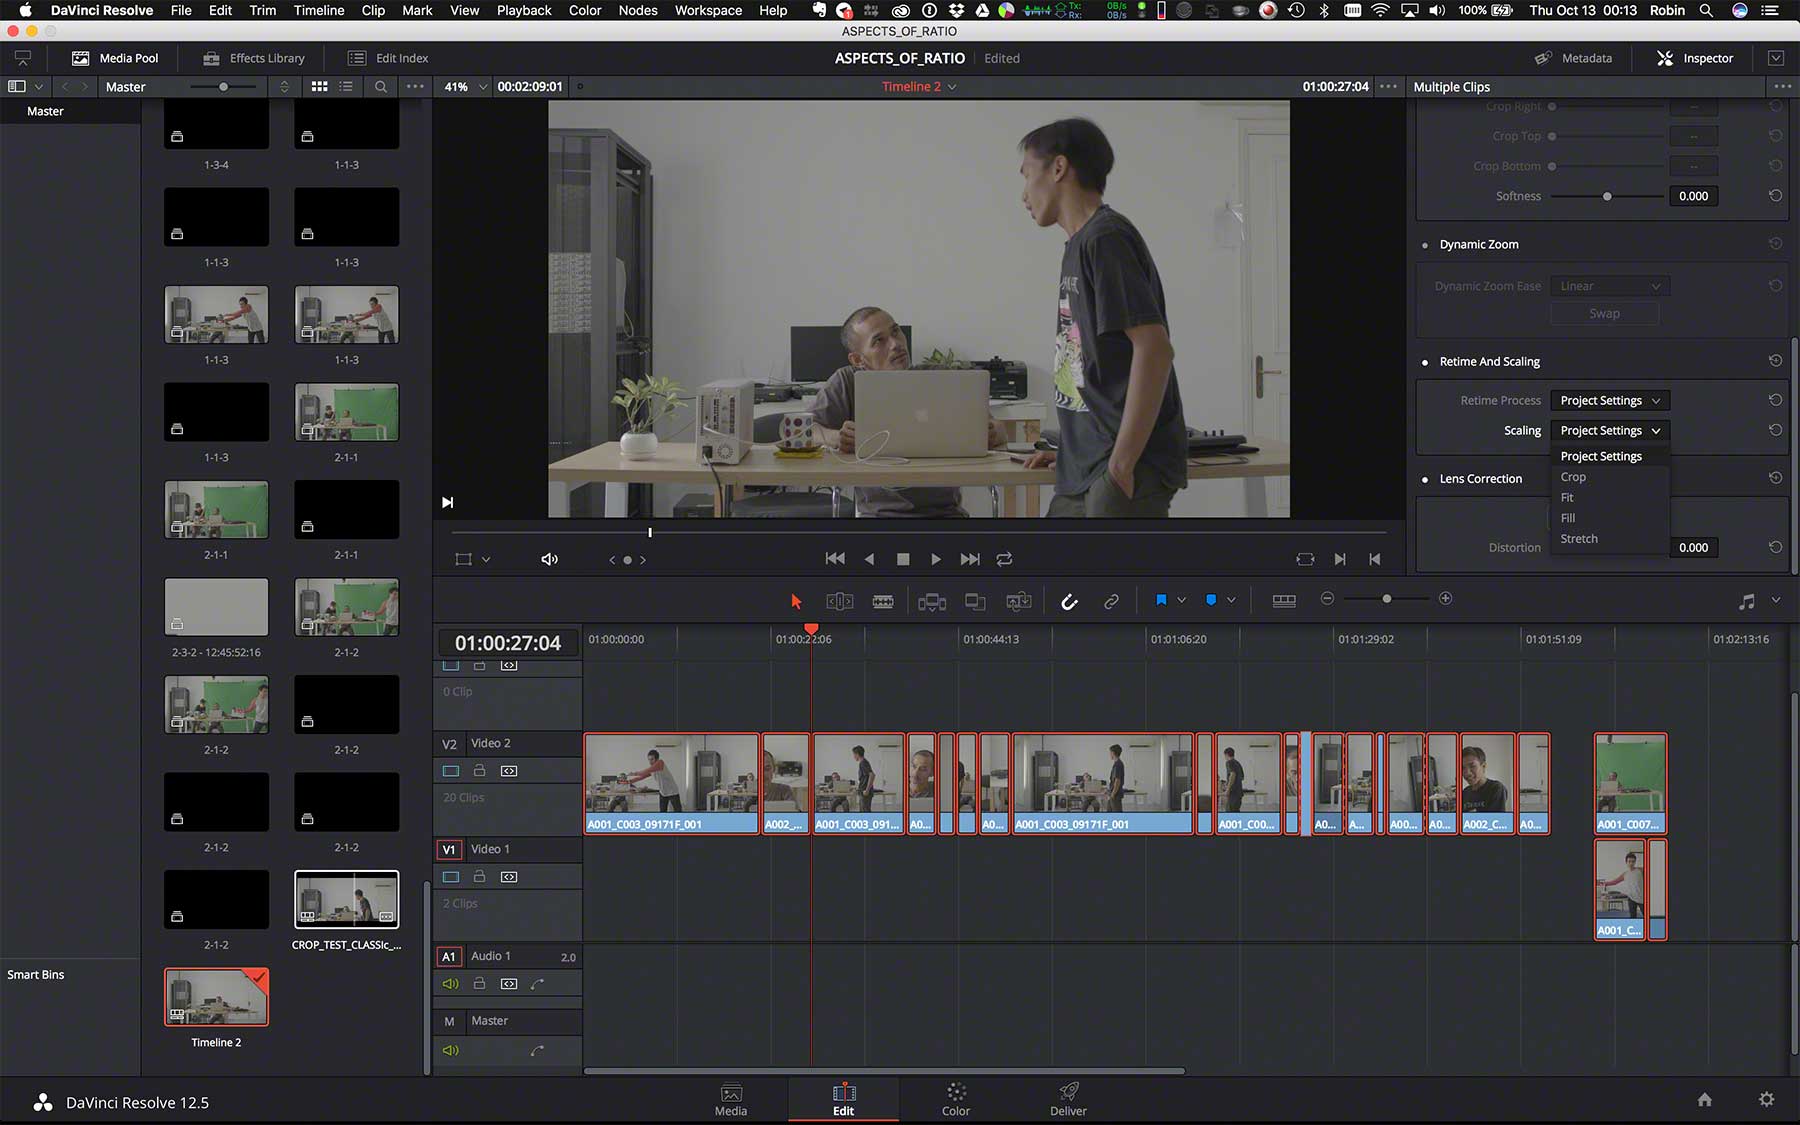Open the Color menu in menu bar
This screenshot has width=1800, height=1125.
pos(585,10)
